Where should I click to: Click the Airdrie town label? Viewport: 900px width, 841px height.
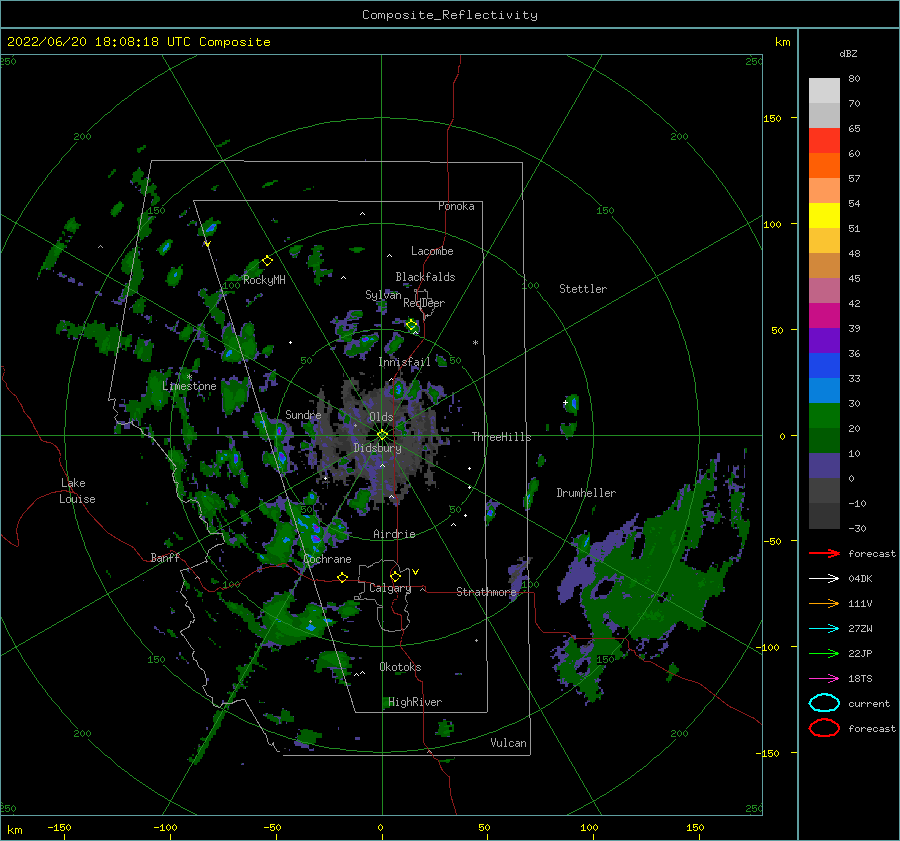(394, 534)
